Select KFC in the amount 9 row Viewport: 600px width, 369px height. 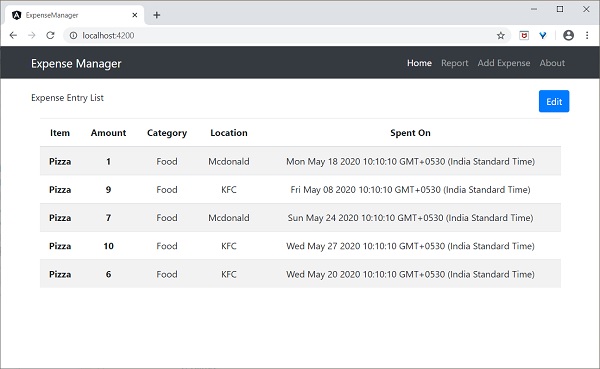tap(229, 190)
